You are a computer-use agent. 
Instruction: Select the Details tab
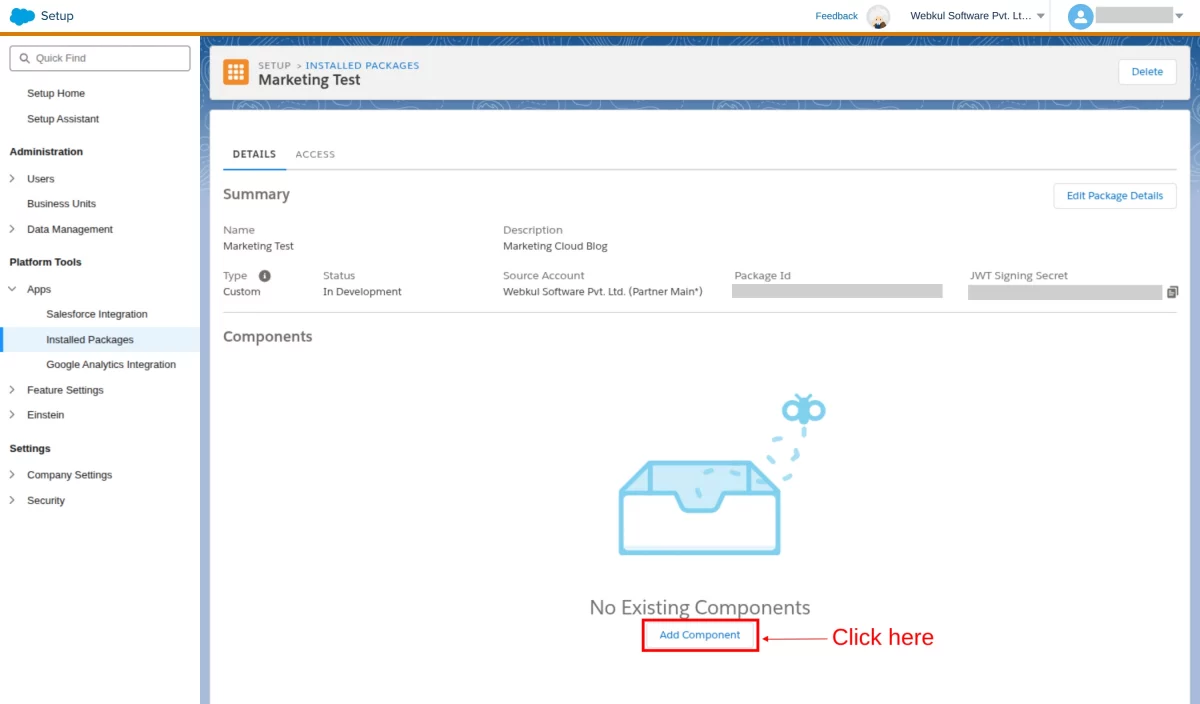pos(254,154)
